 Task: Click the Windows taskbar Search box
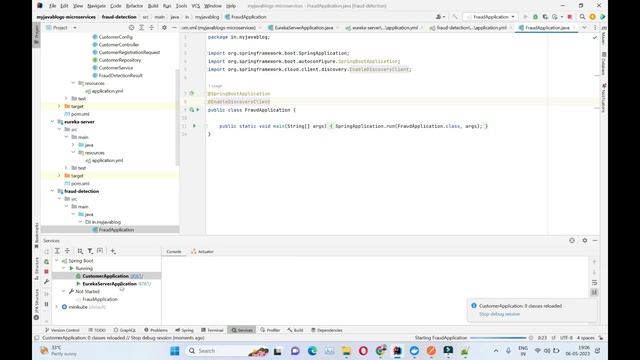tap(227, 351)
